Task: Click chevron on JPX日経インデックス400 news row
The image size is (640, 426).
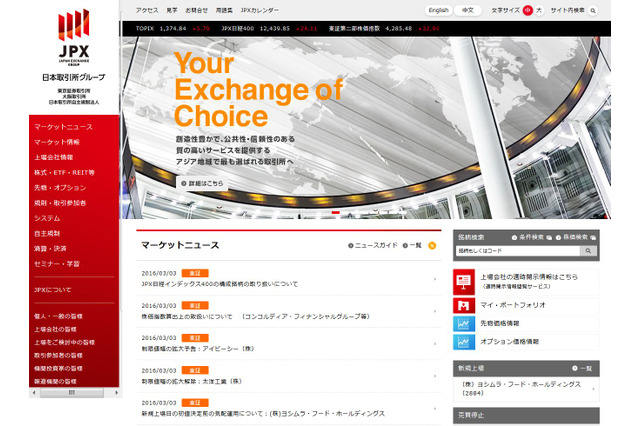Action: pos(435,279)
